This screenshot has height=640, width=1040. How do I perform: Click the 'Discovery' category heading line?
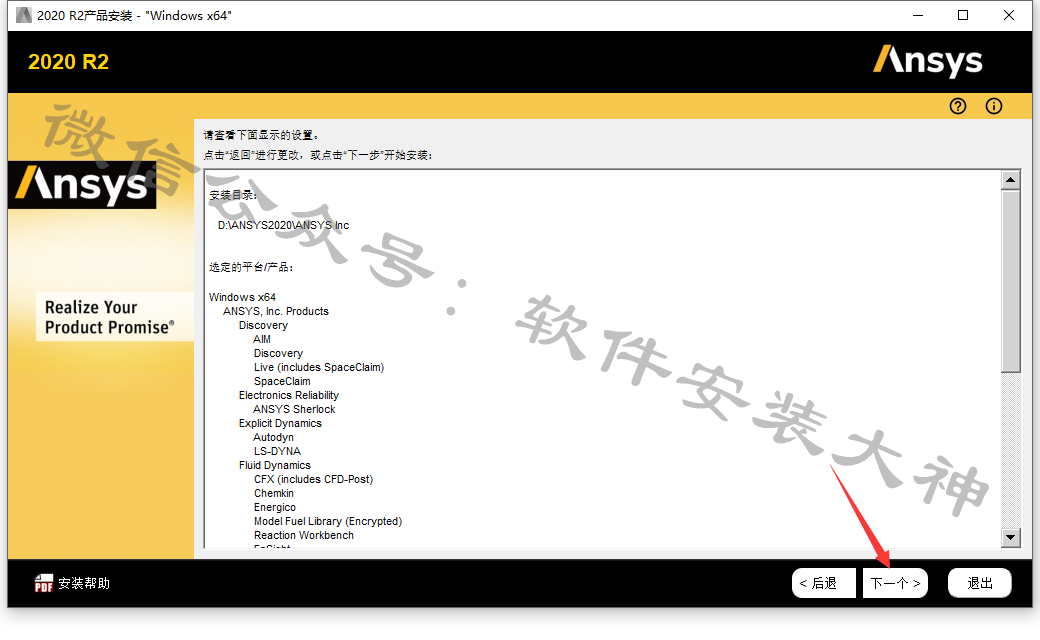tap(263, 325)
